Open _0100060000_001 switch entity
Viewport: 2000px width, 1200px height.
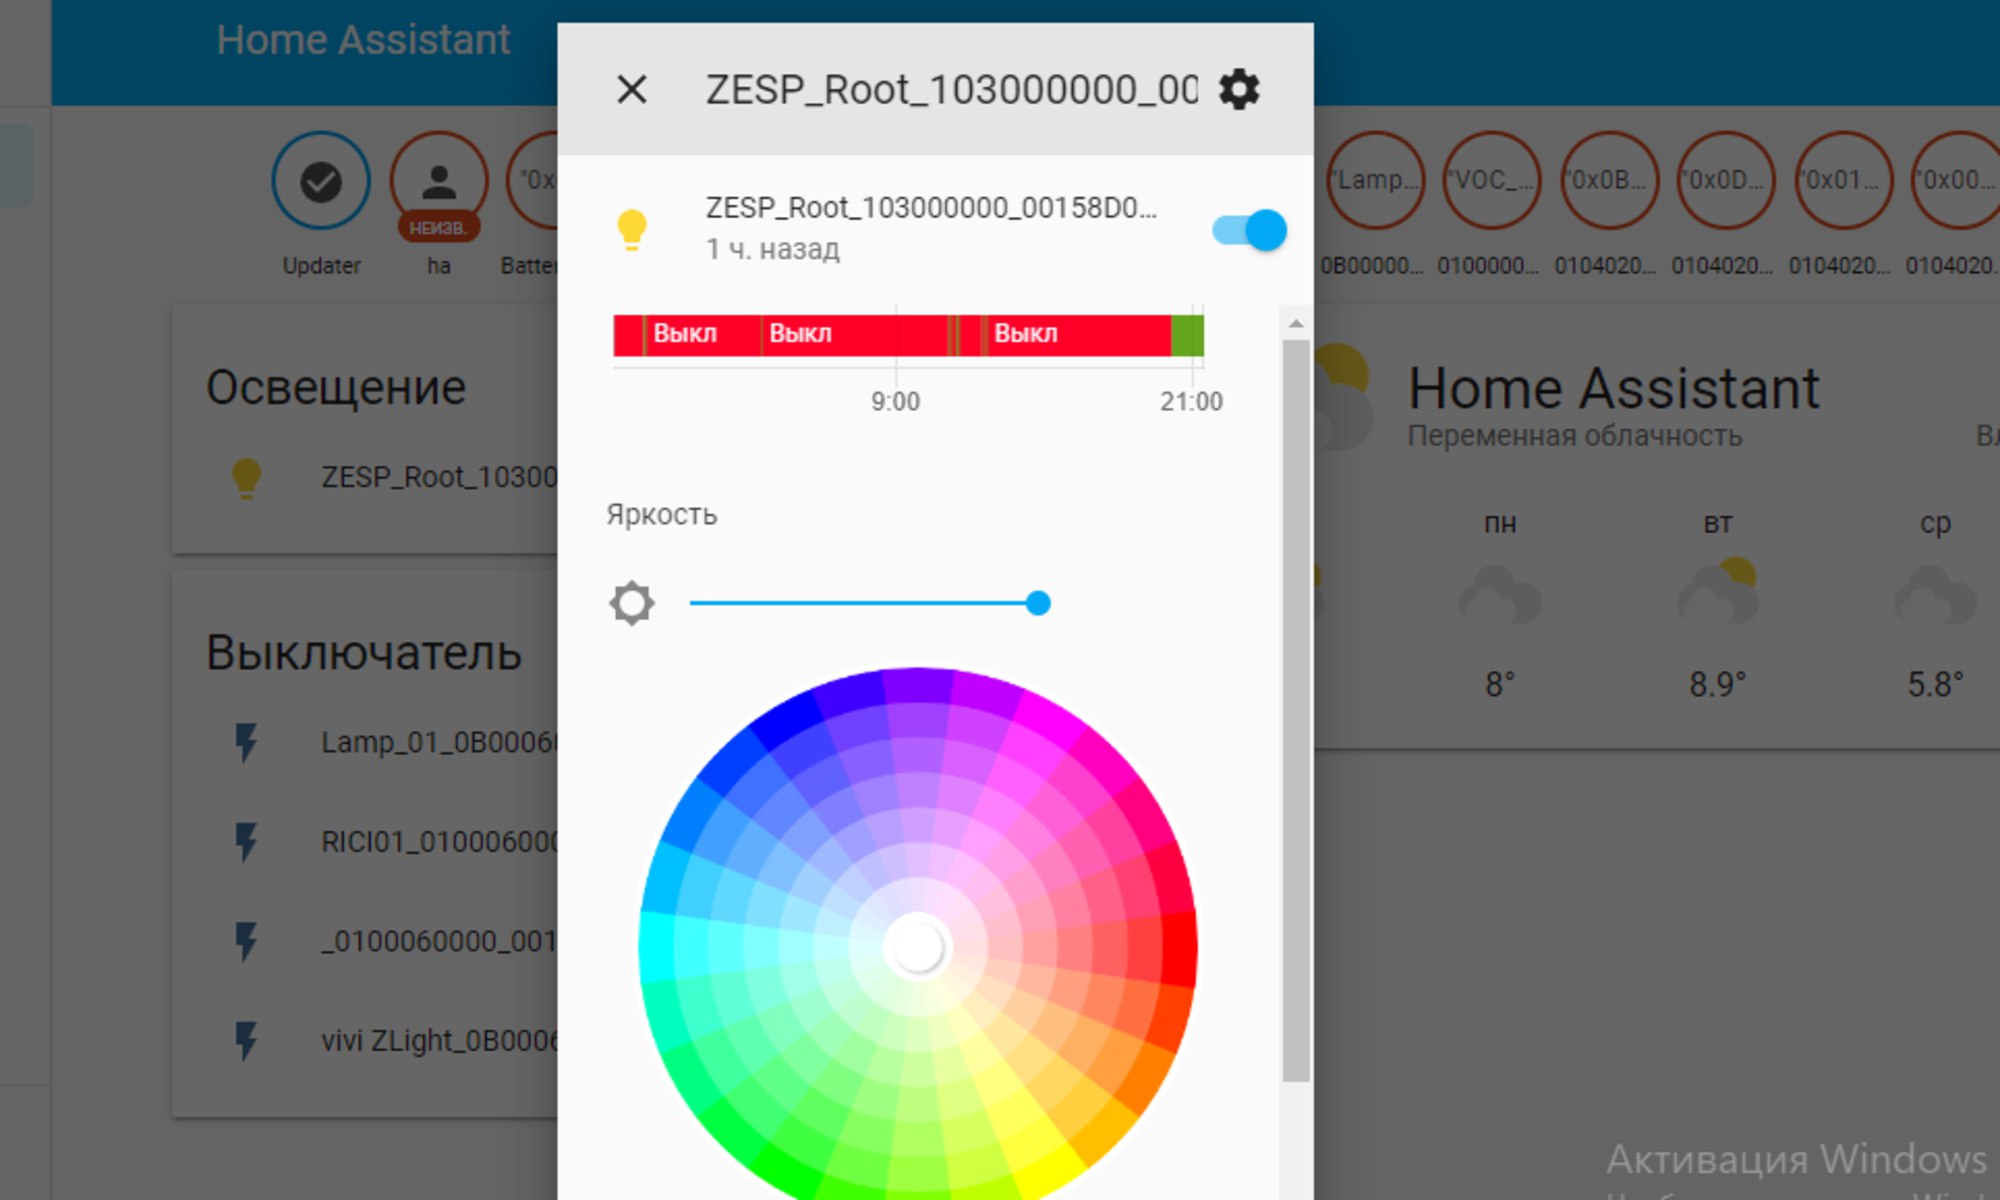pos(439,942)
